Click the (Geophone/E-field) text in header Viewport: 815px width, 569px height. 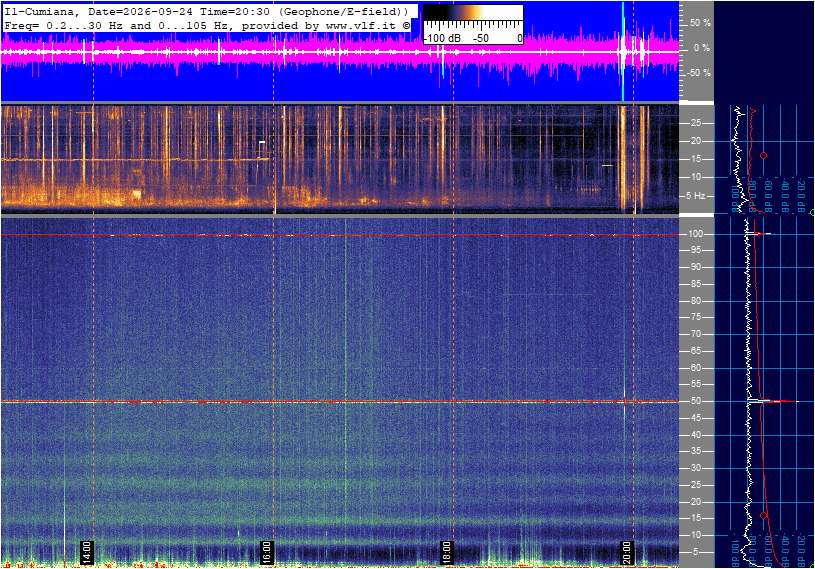[344, 11]
